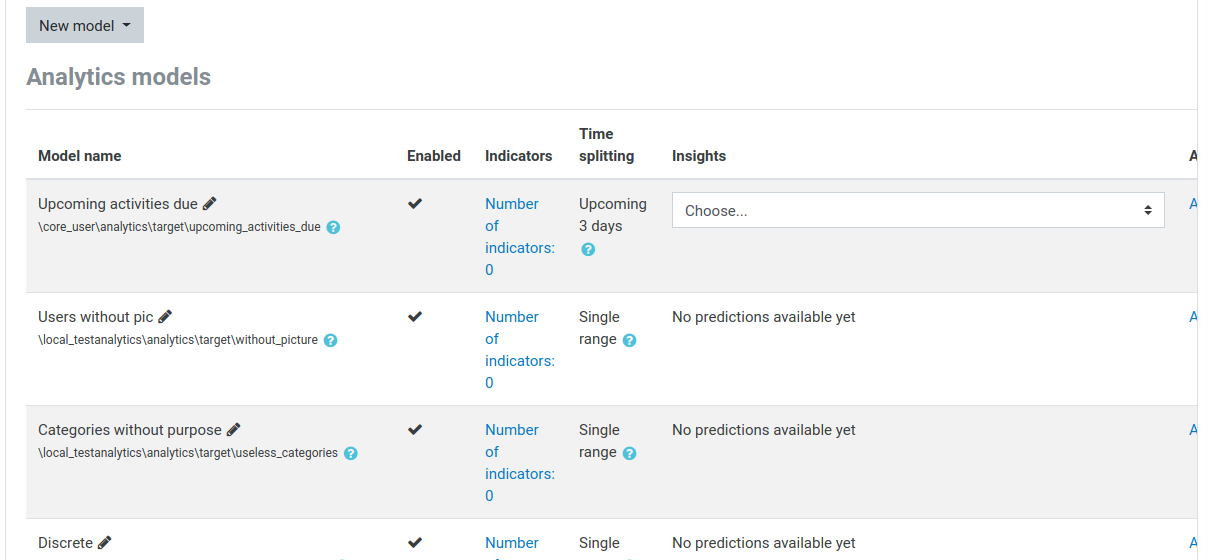Show help for without_picture target
Image resolution: width=1208 pixels, height=560 pixels.
pos(330,340)
